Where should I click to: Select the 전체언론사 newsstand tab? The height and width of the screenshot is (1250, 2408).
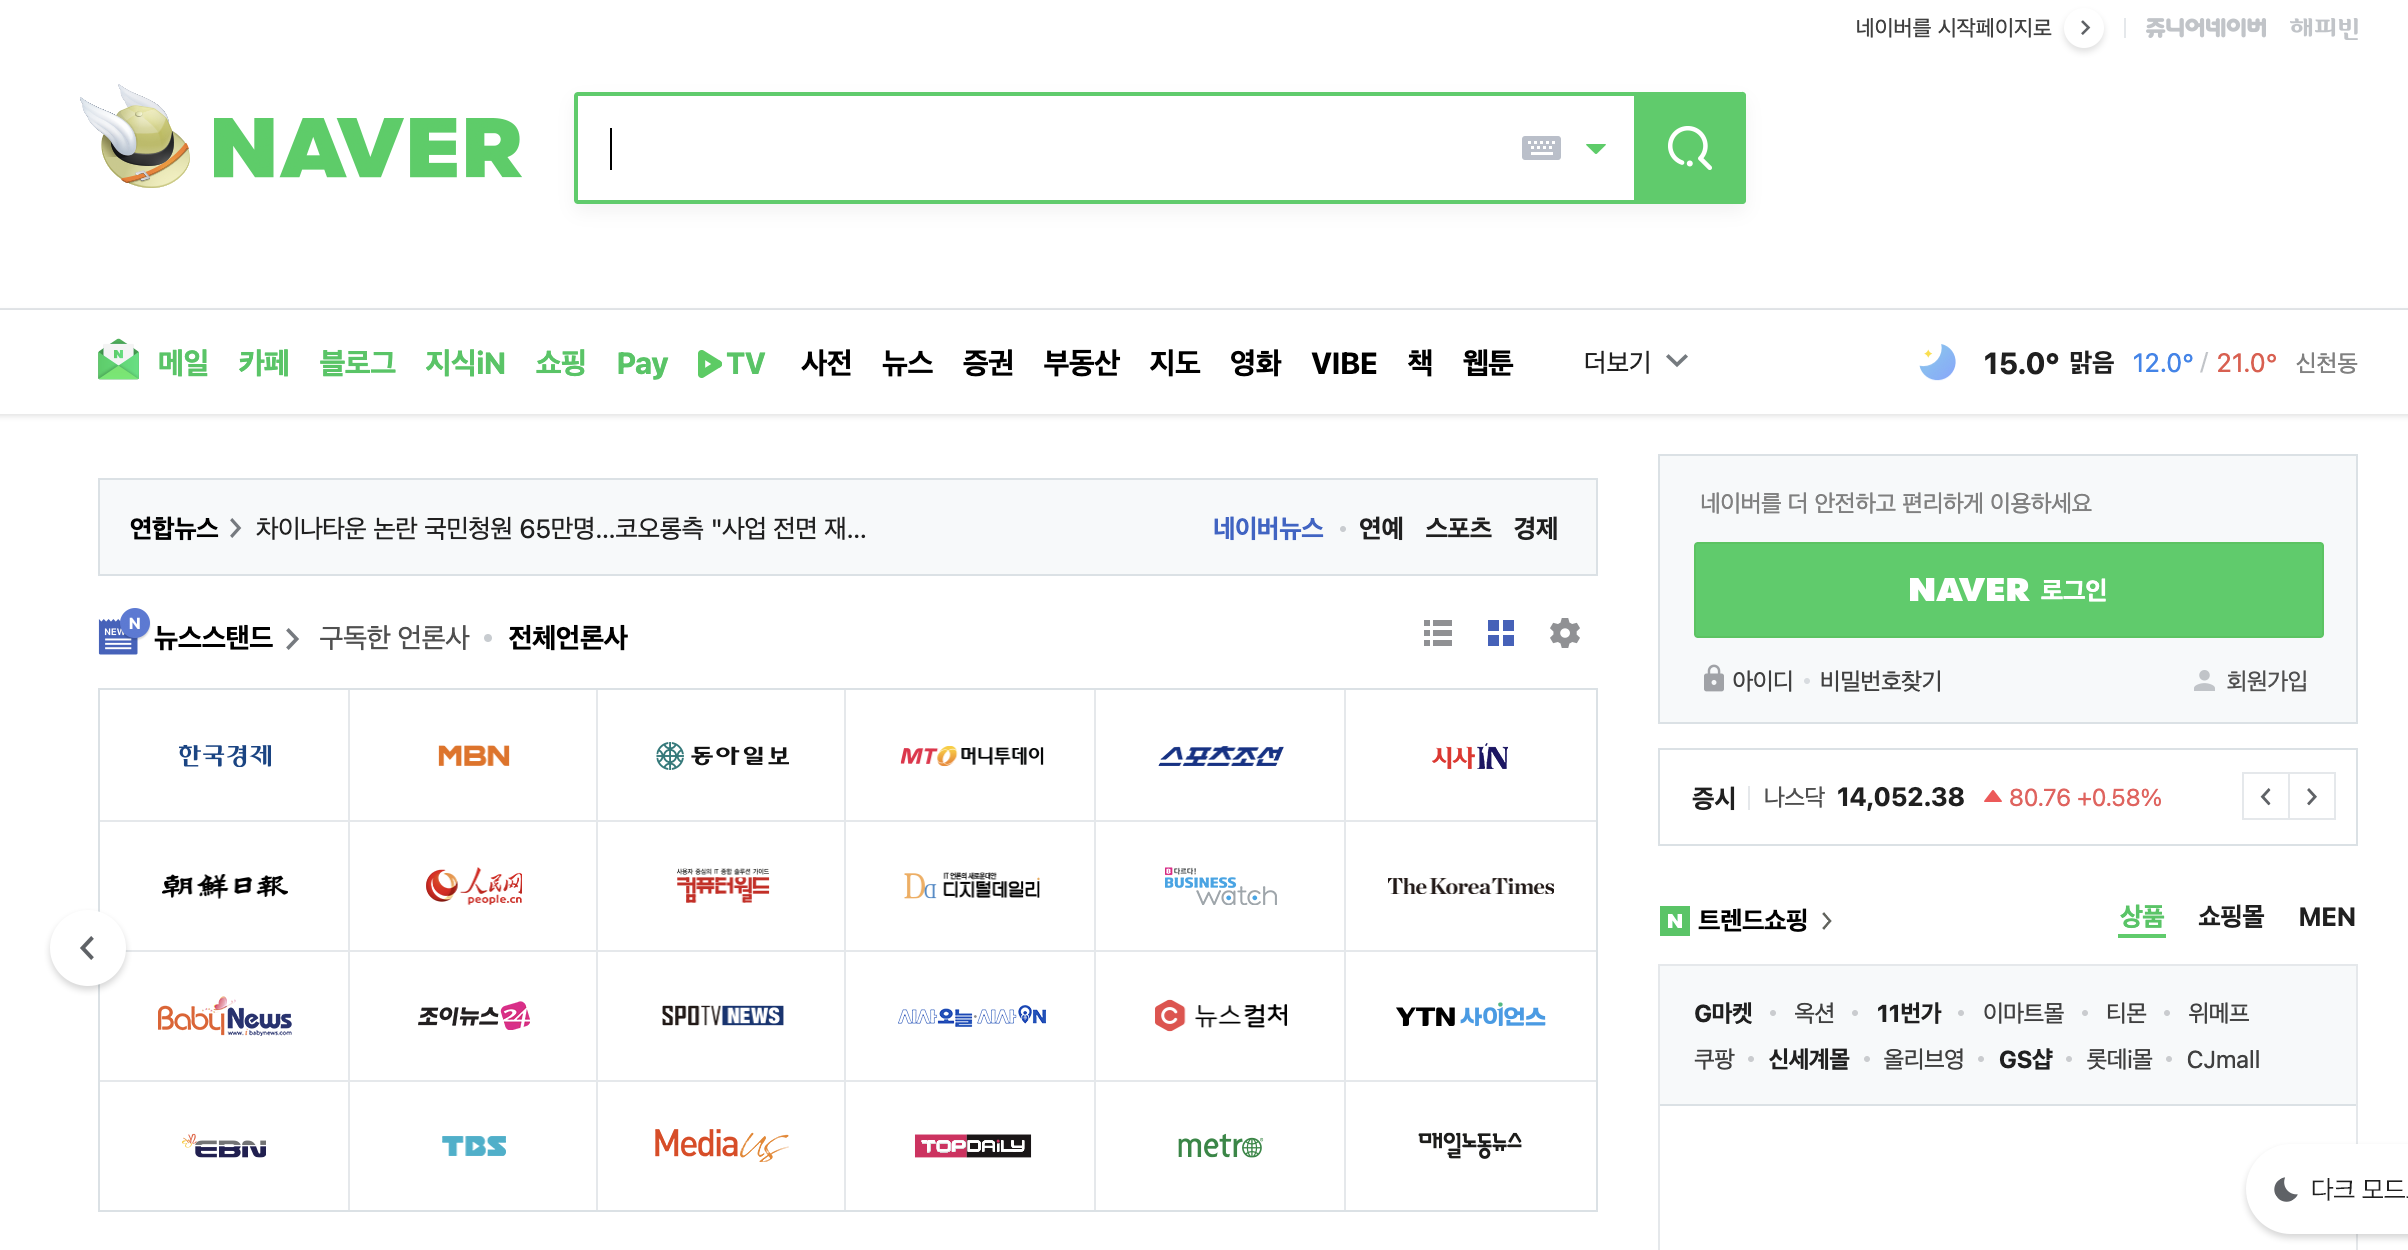click(x=567, y=638)
